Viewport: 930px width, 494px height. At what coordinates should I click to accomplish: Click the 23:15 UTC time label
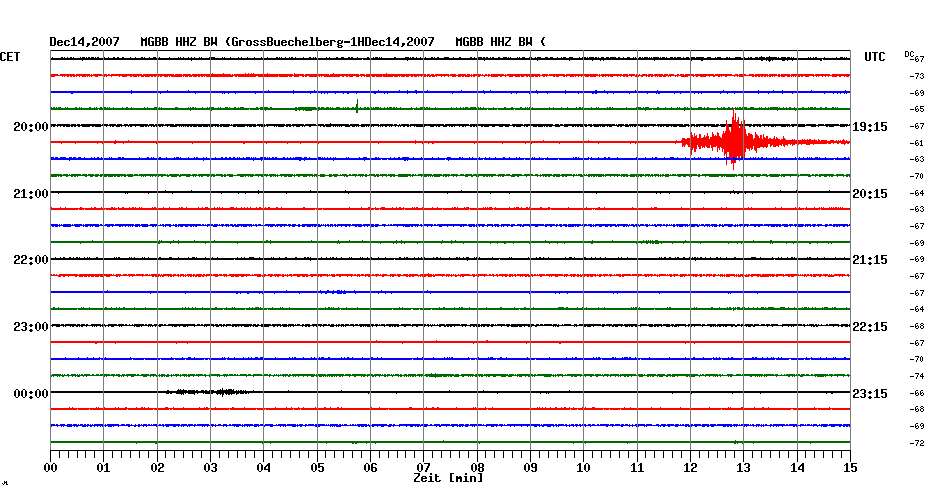pos(870,394)
